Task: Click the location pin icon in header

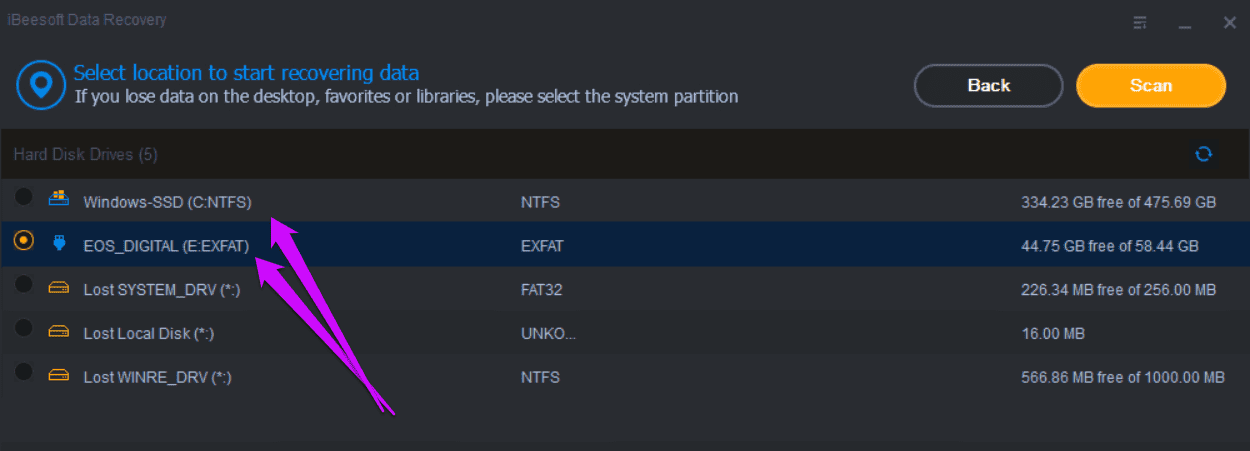Action: (41, 85)
